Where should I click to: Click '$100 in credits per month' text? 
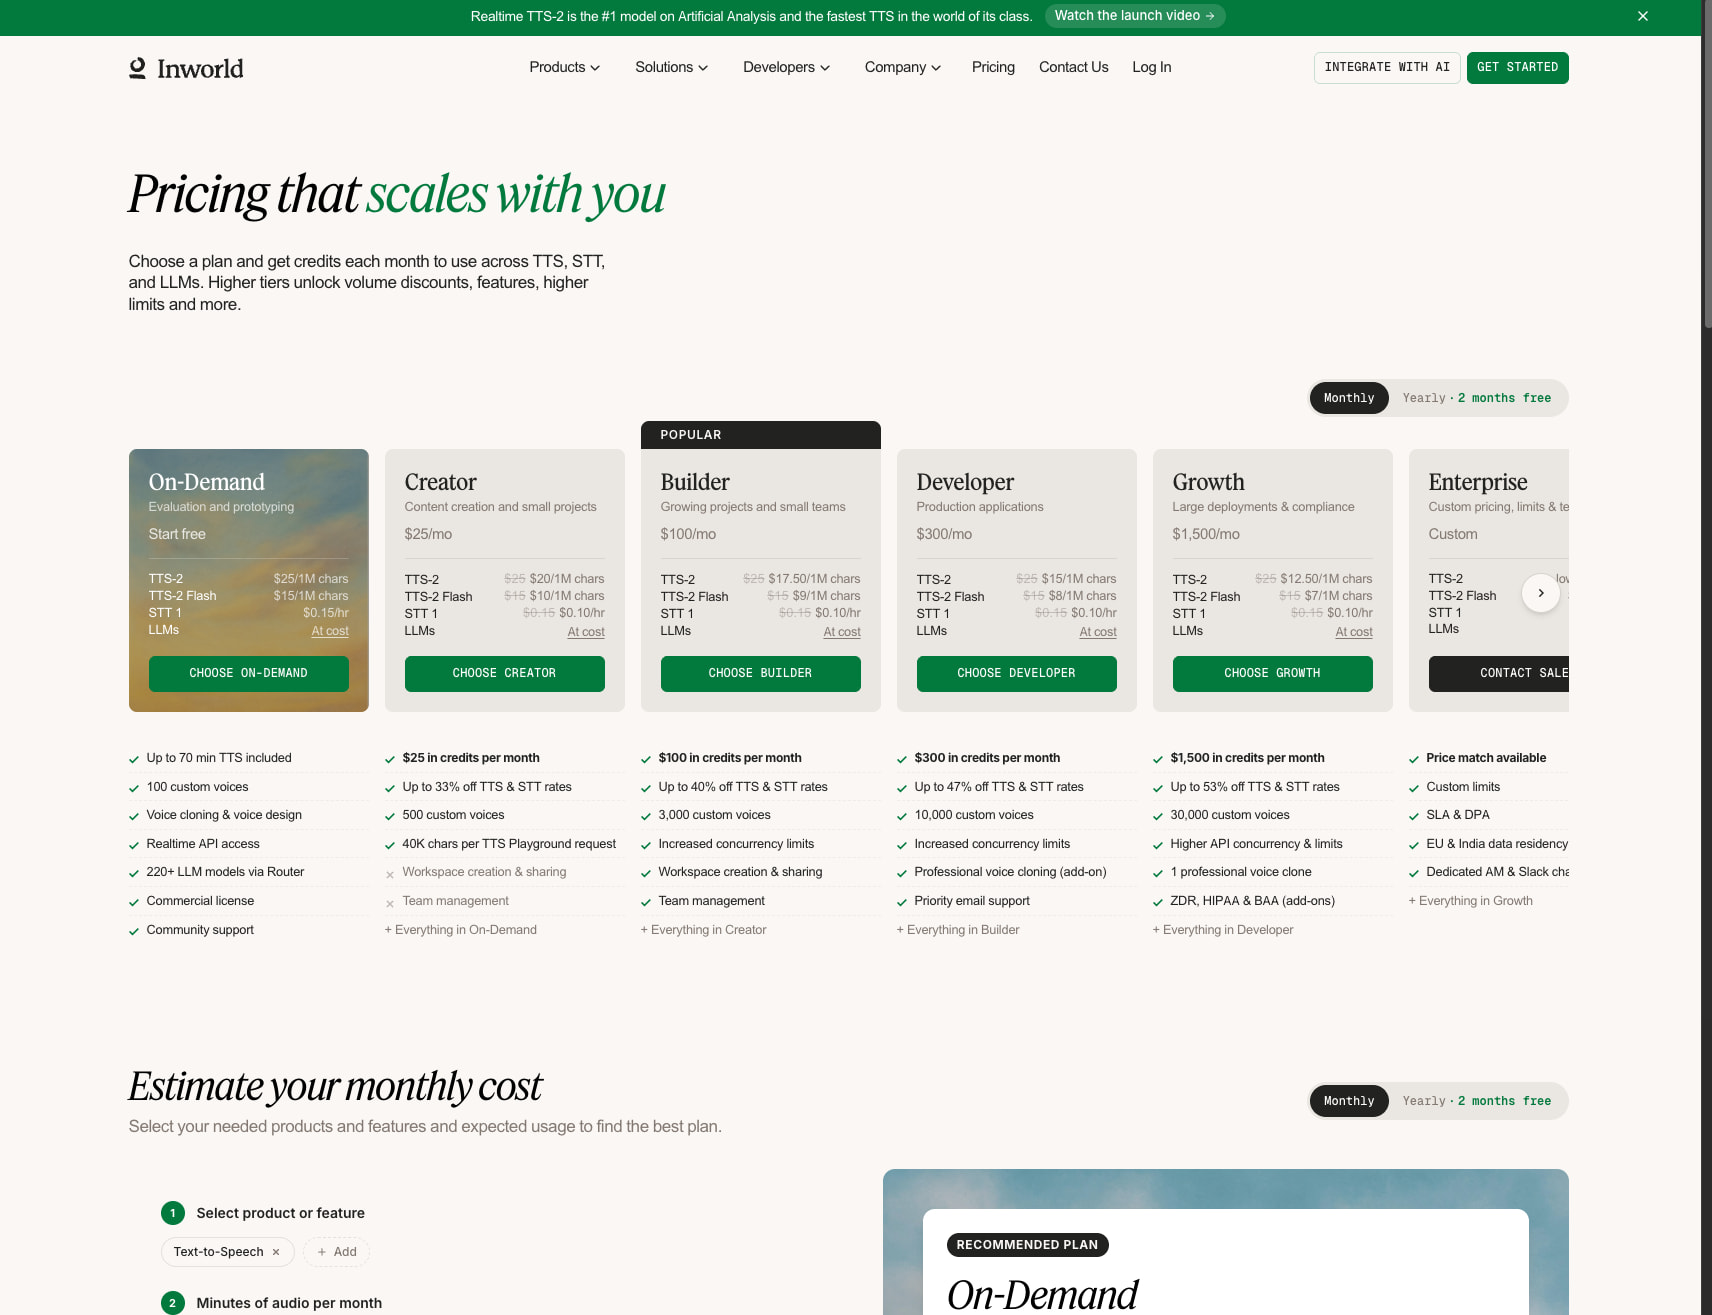tap(730, 758)
